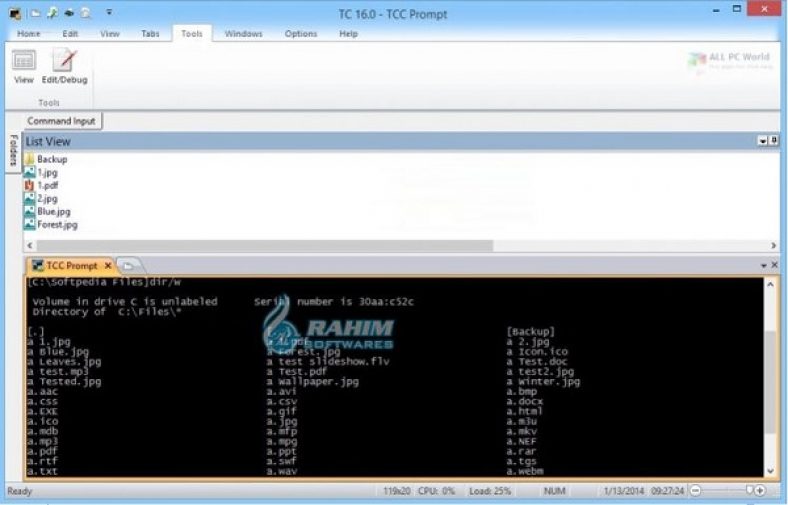The width and height of the screenshot is (788, 505).
Task: Close the TCC Prompt tab
Action: (108, 265)
